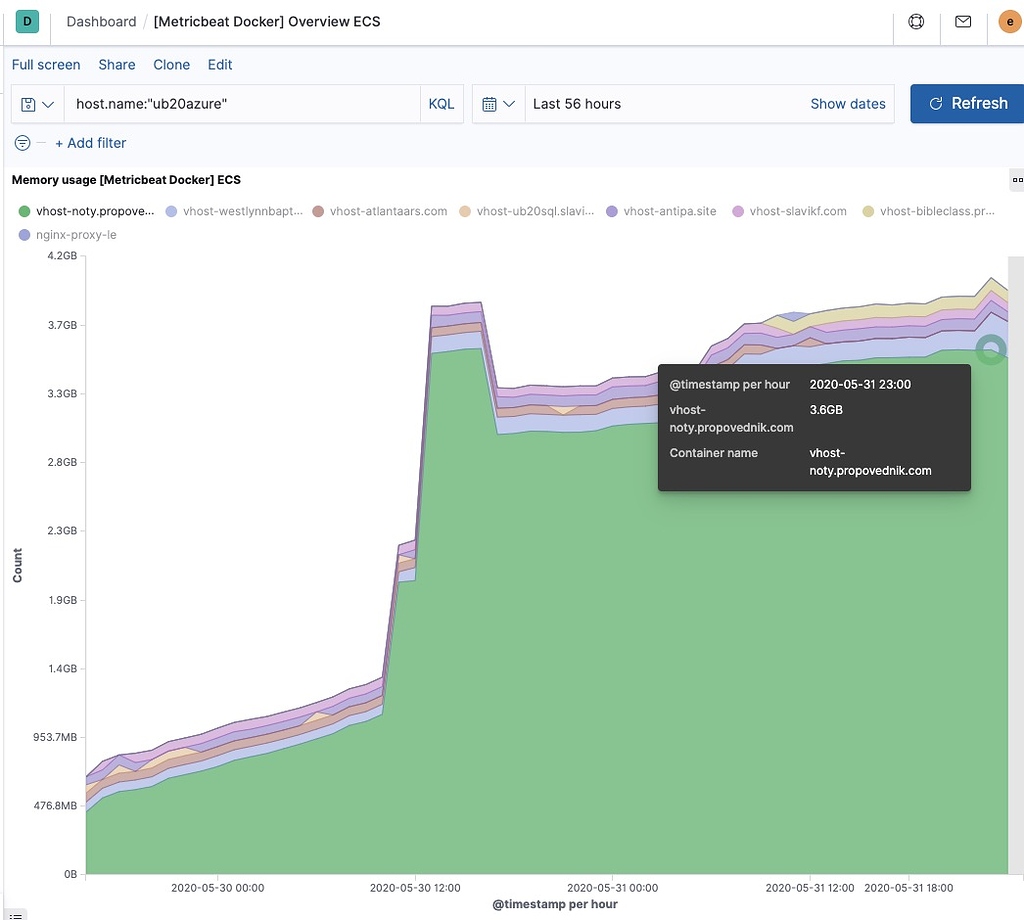Click the Show dates link
1024x920 pixels.
click(x=847, y=103)
